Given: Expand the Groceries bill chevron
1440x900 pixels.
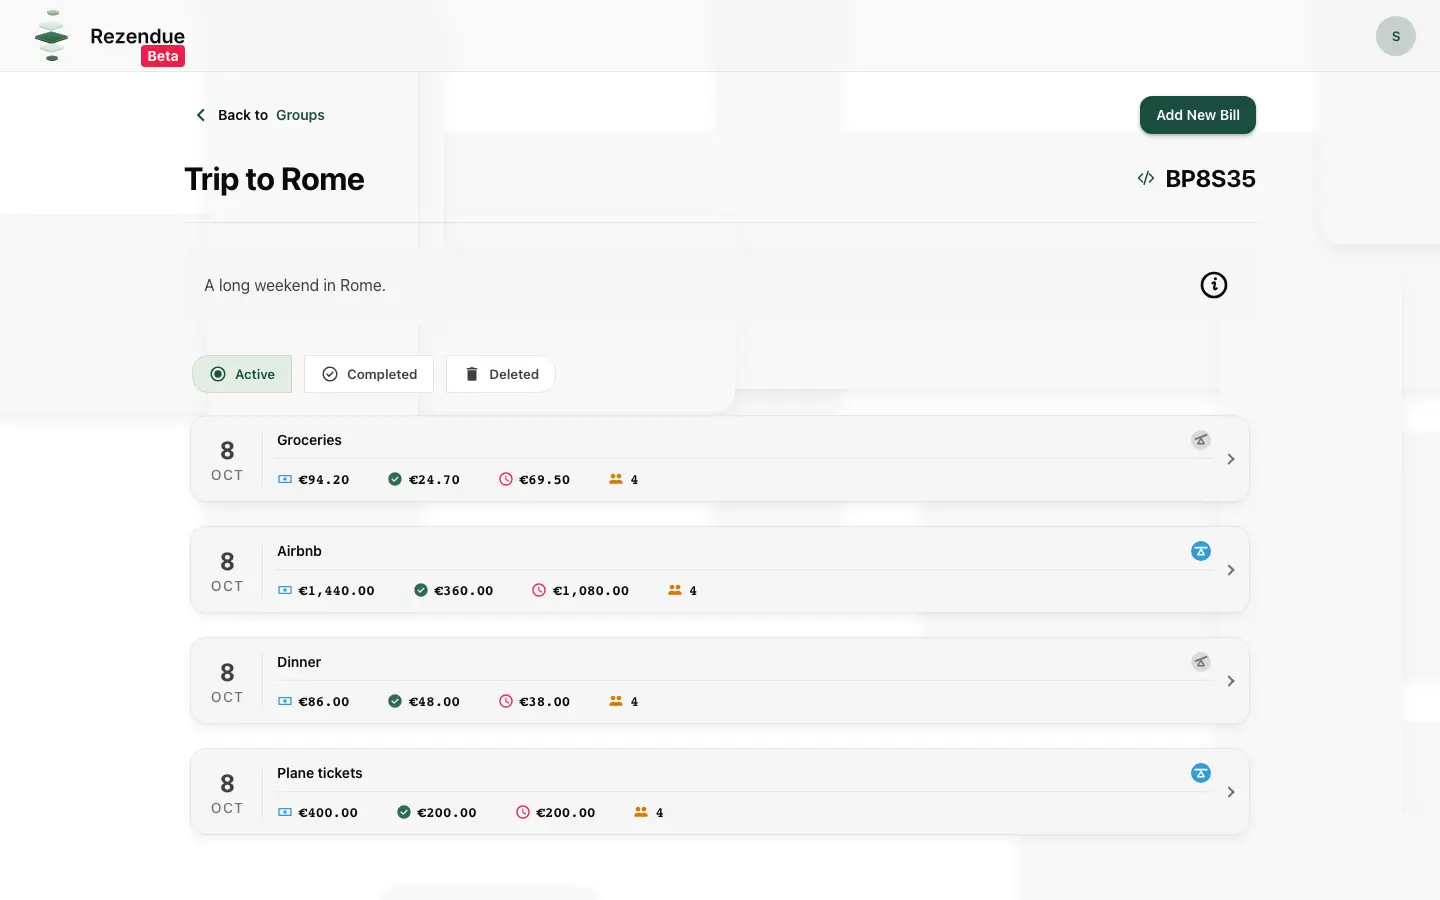Looking at the screenshot, I should 1231,459.
